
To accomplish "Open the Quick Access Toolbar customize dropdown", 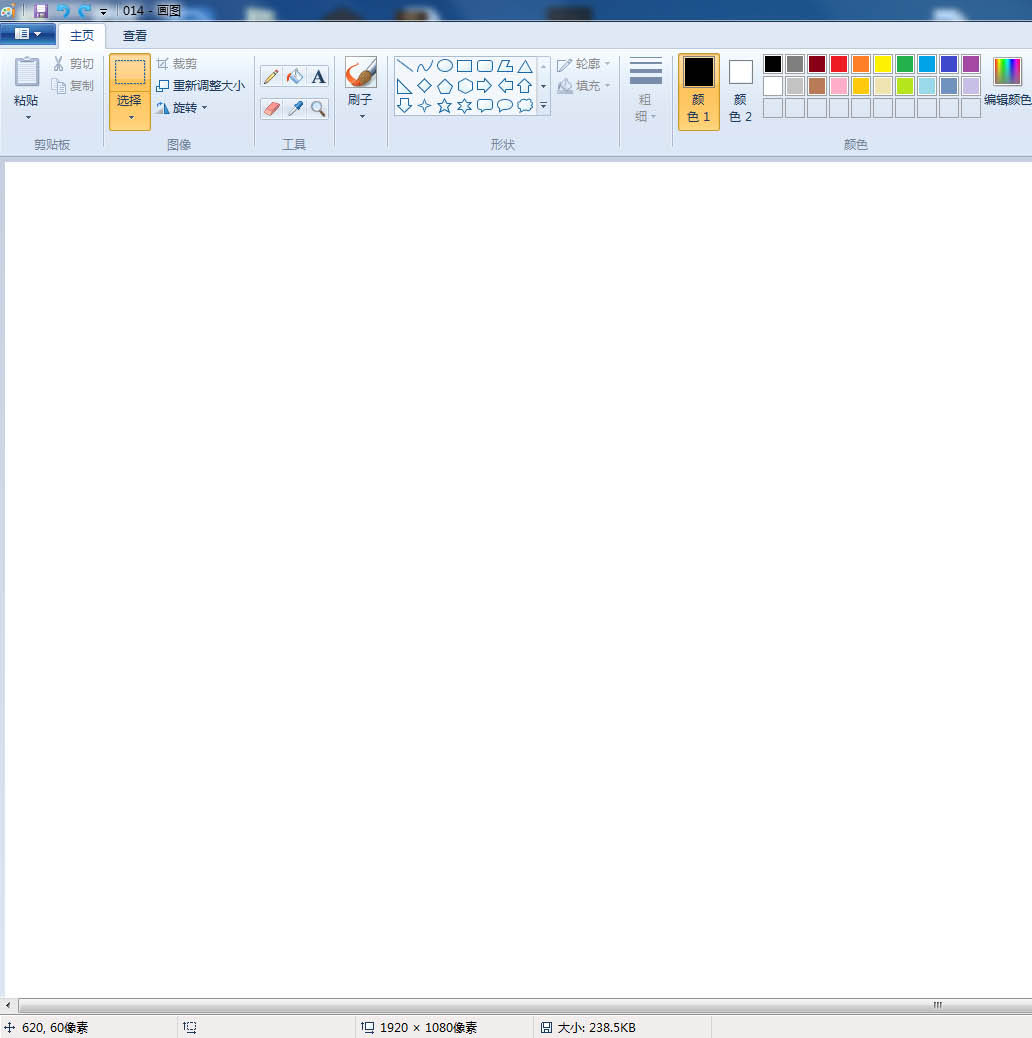I will (x=103, y=11).
